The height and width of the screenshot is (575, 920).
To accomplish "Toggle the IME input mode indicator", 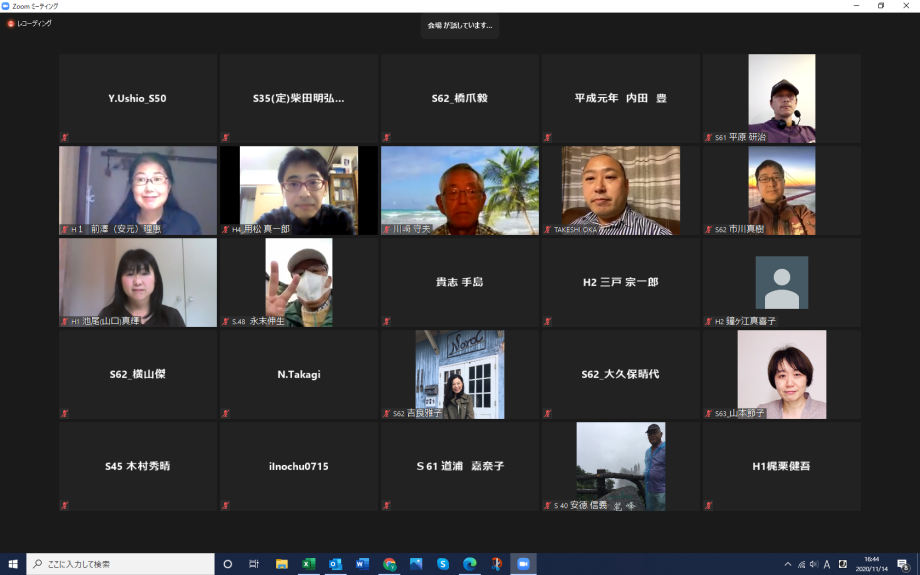I will click(x=827, y=564).
